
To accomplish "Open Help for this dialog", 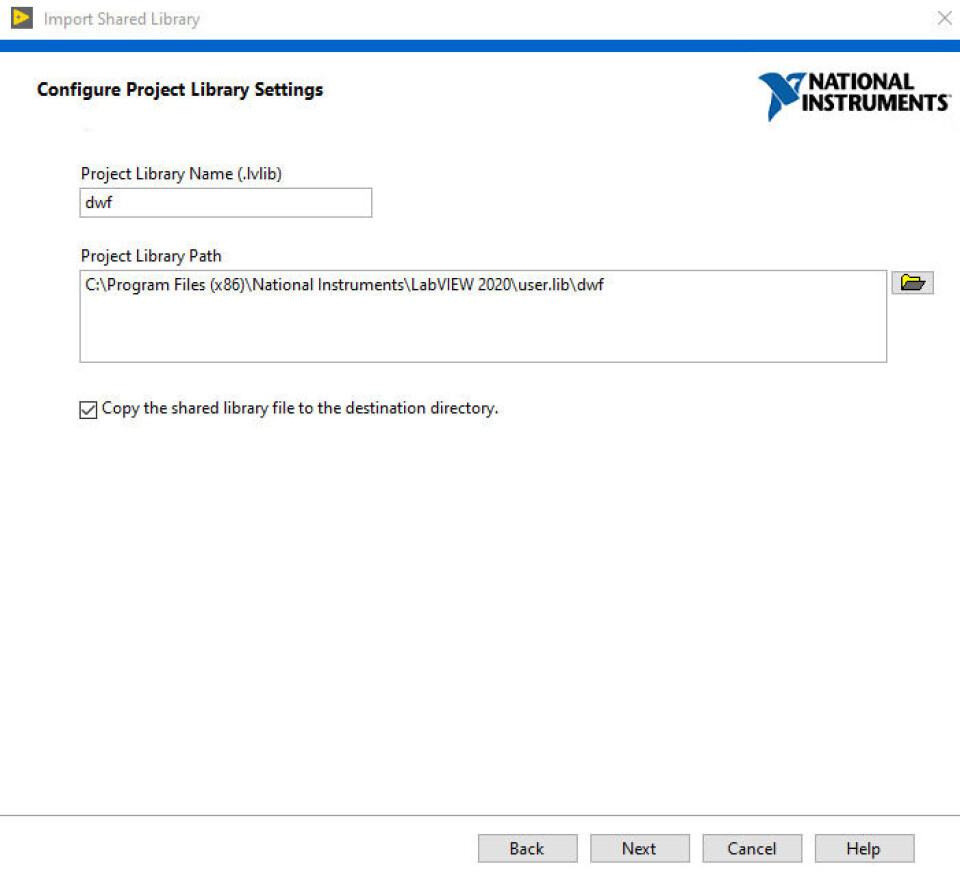I will (864, 848).
